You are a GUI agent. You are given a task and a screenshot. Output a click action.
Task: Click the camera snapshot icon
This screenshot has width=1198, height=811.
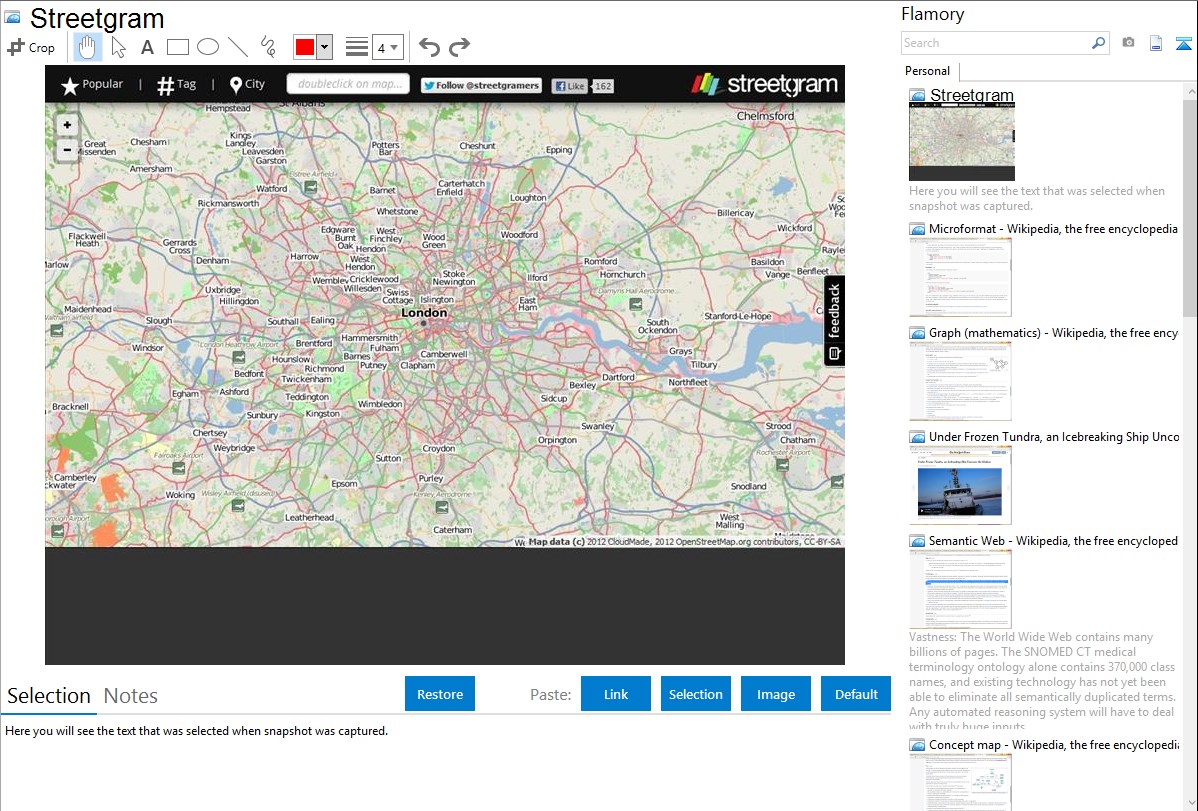click(1128, 43)
